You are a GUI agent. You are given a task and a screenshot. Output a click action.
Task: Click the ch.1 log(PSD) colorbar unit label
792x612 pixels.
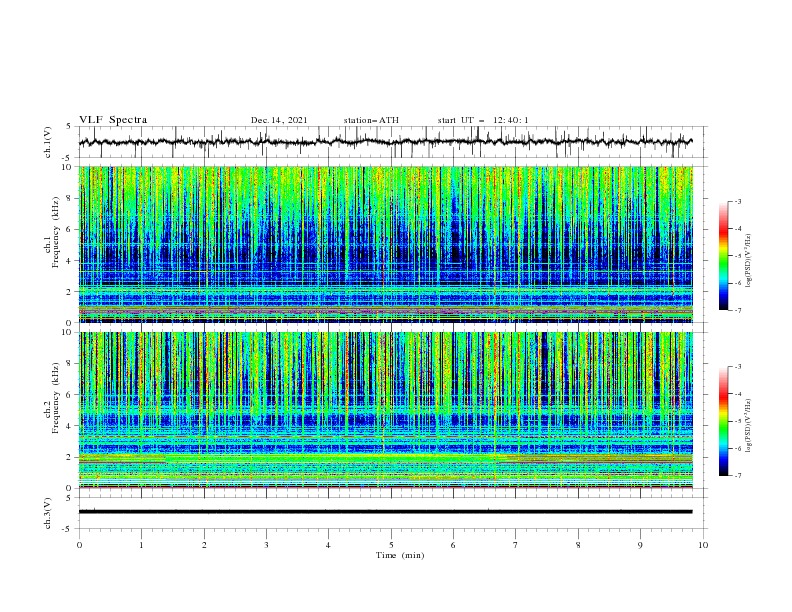coord(748,261)
